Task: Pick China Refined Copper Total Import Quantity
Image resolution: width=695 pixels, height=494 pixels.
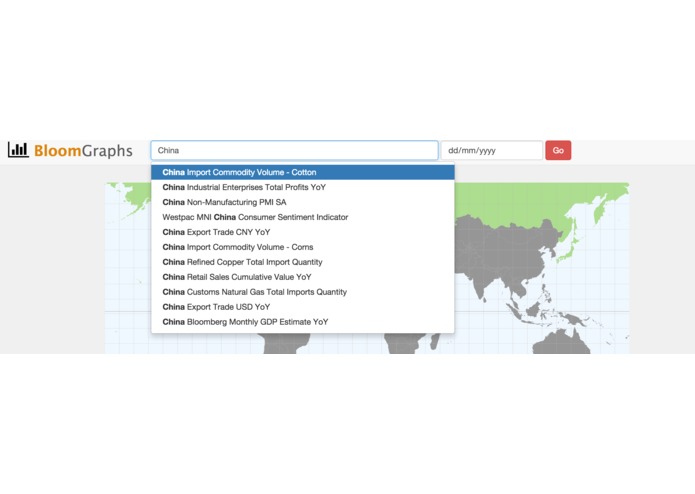Action: (x=303, y=262)
